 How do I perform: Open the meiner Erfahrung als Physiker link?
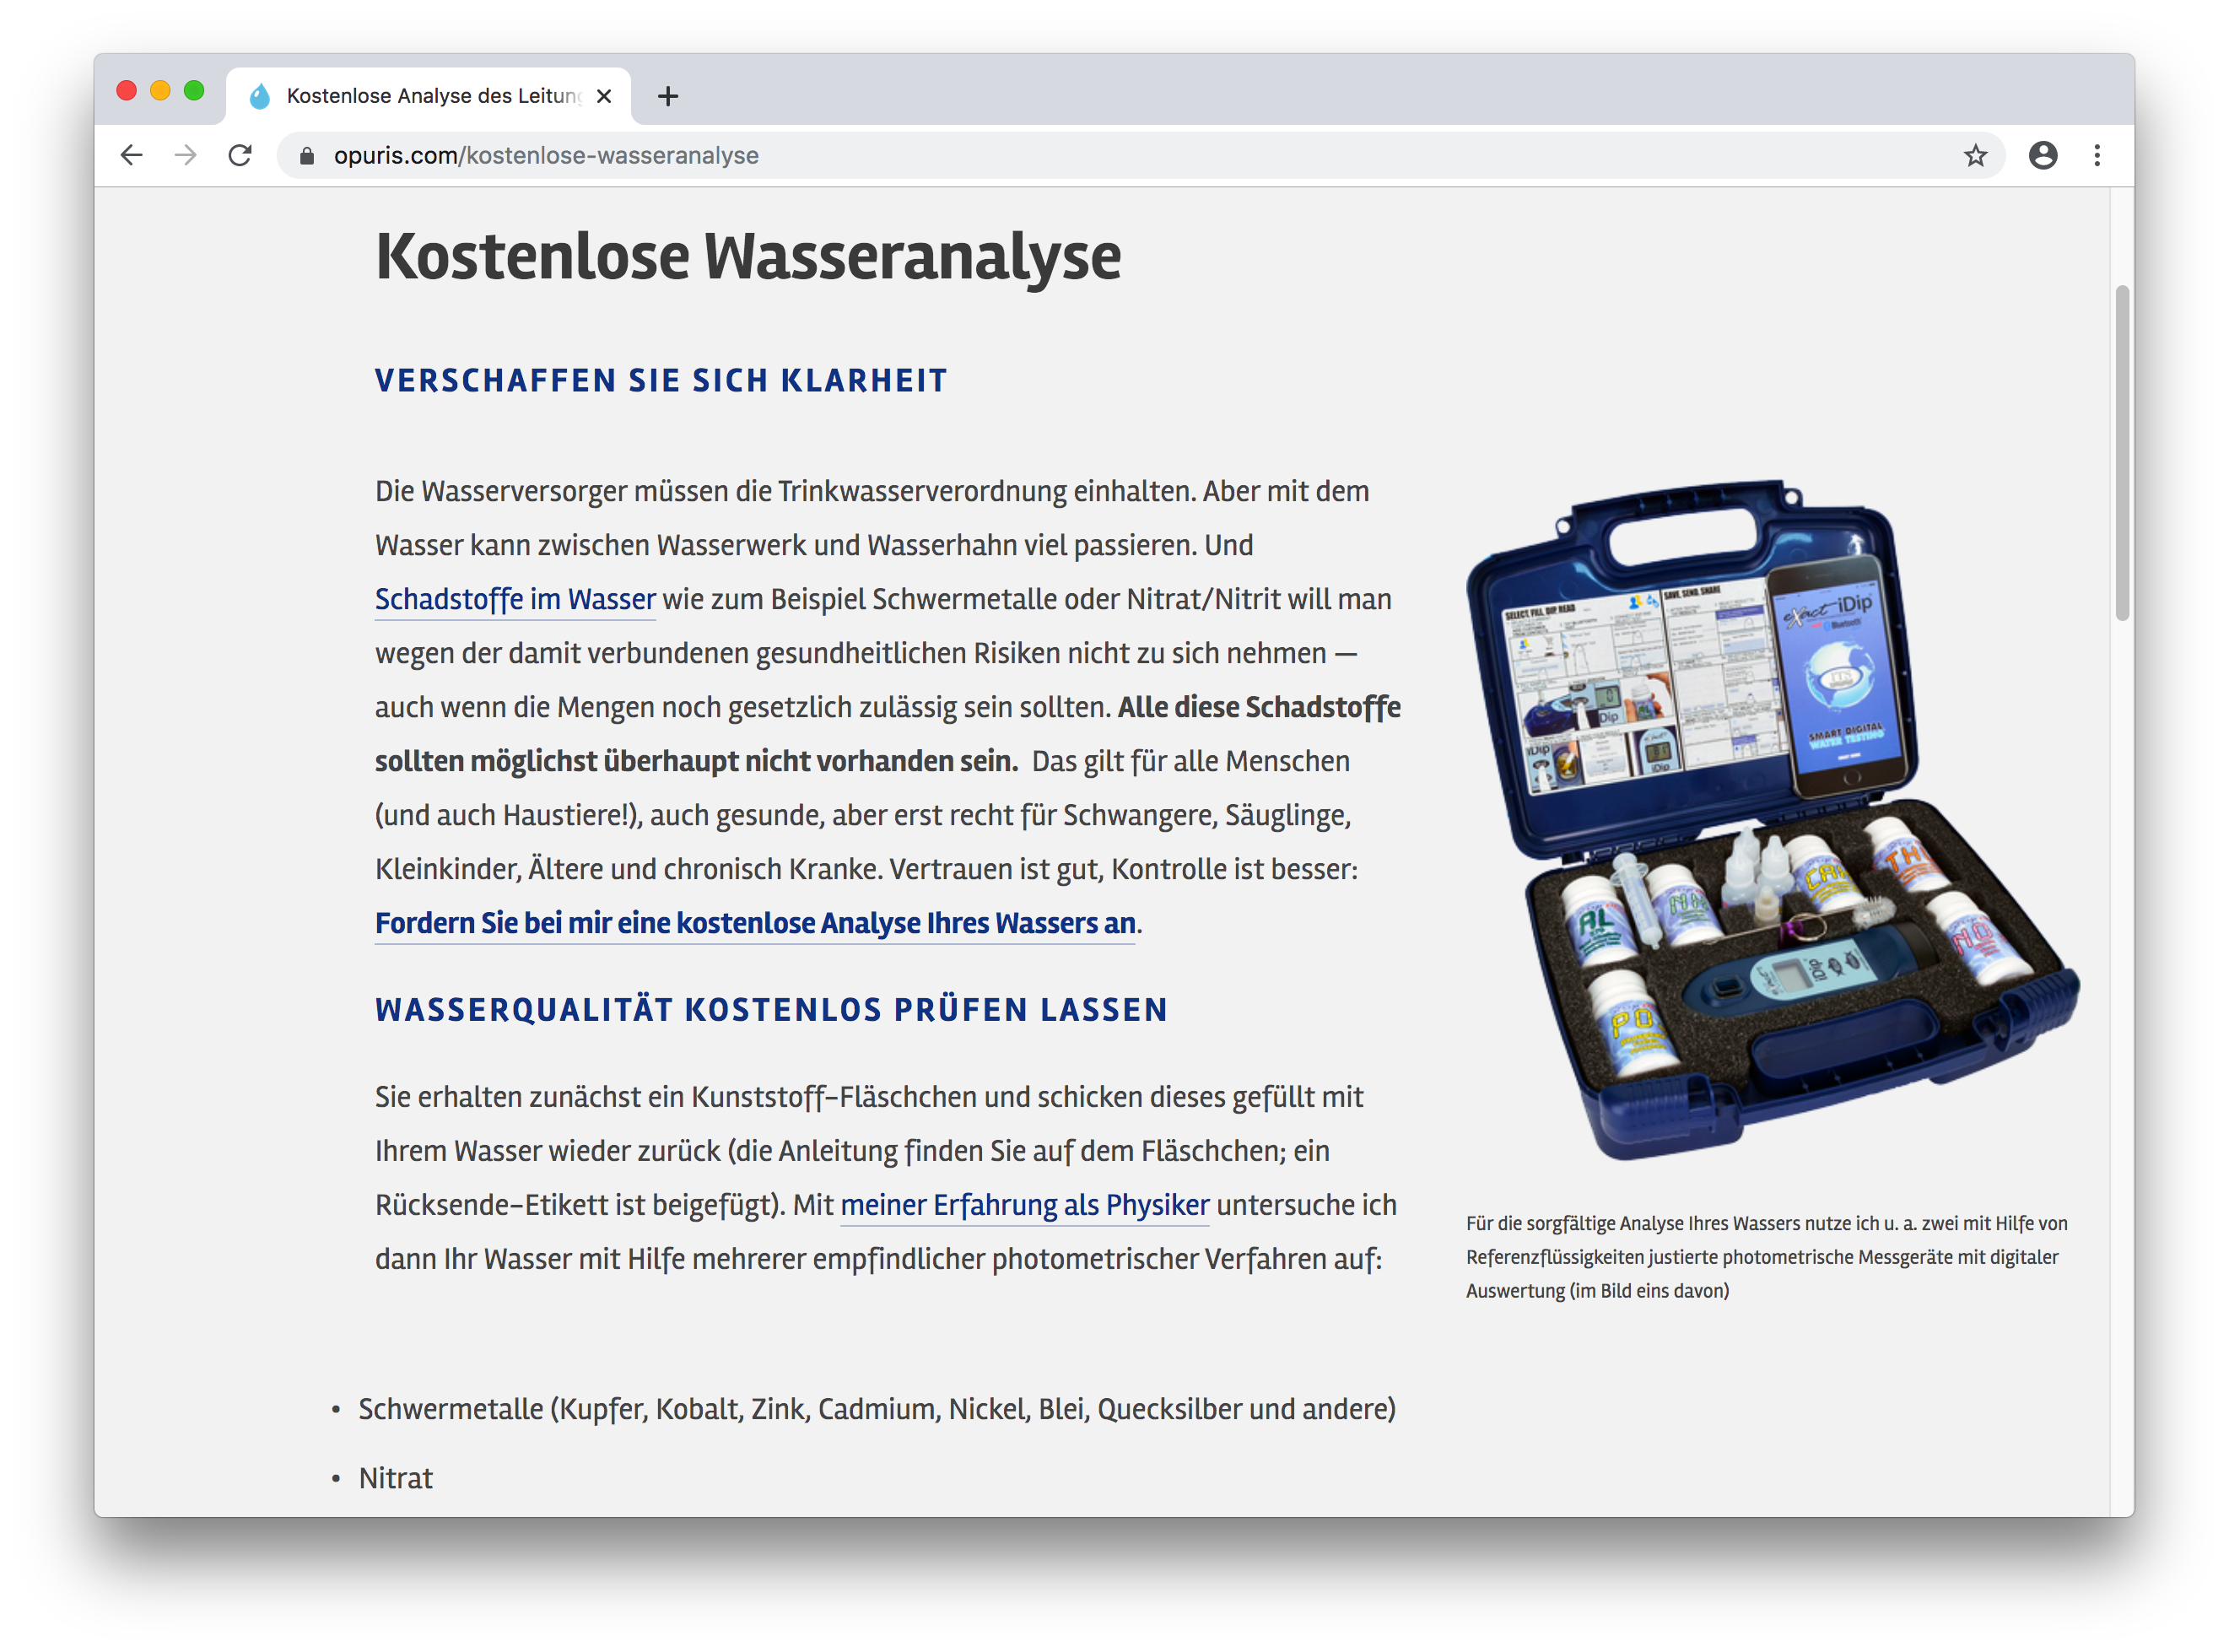click(1025, 1205)
